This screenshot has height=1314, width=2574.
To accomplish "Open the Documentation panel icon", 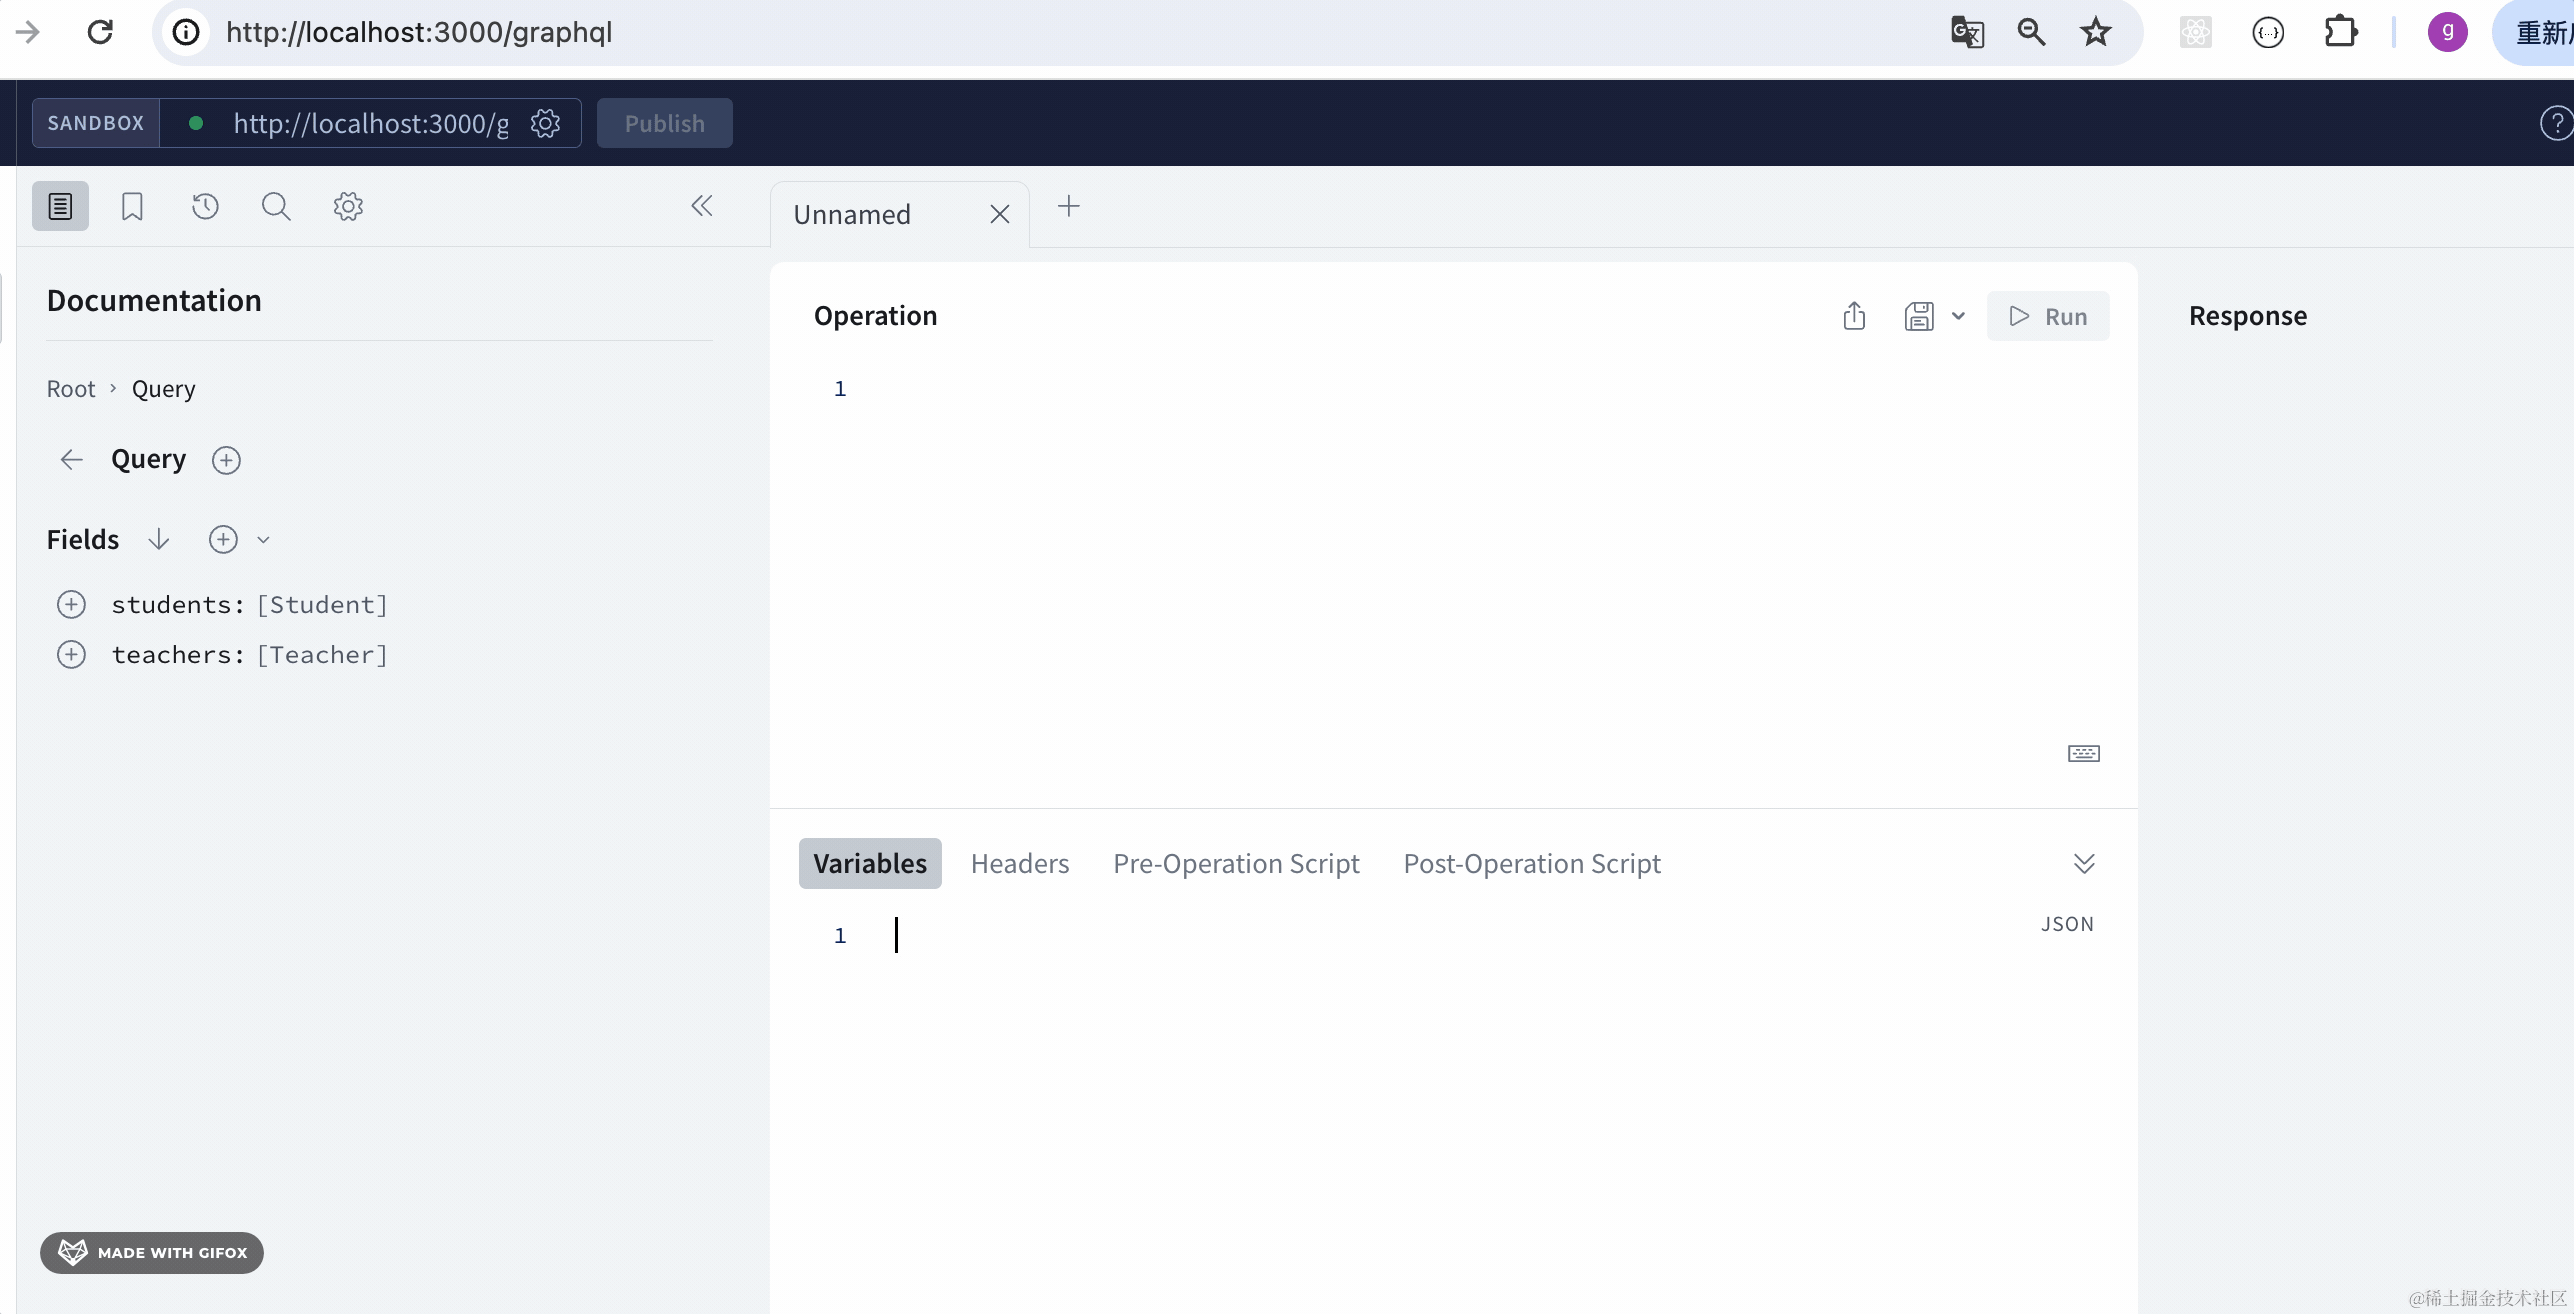I will click(60, 206).
